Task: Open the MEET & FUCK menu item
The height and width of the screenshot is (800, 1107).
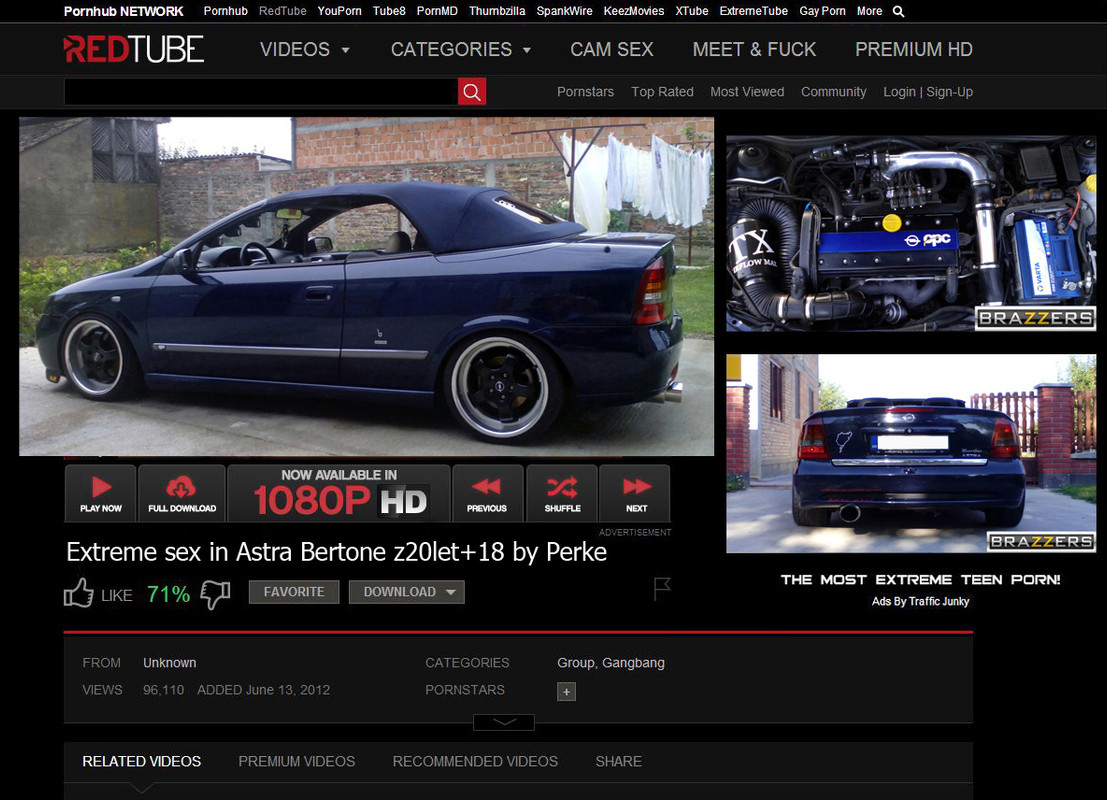Action: click(754, 49)
